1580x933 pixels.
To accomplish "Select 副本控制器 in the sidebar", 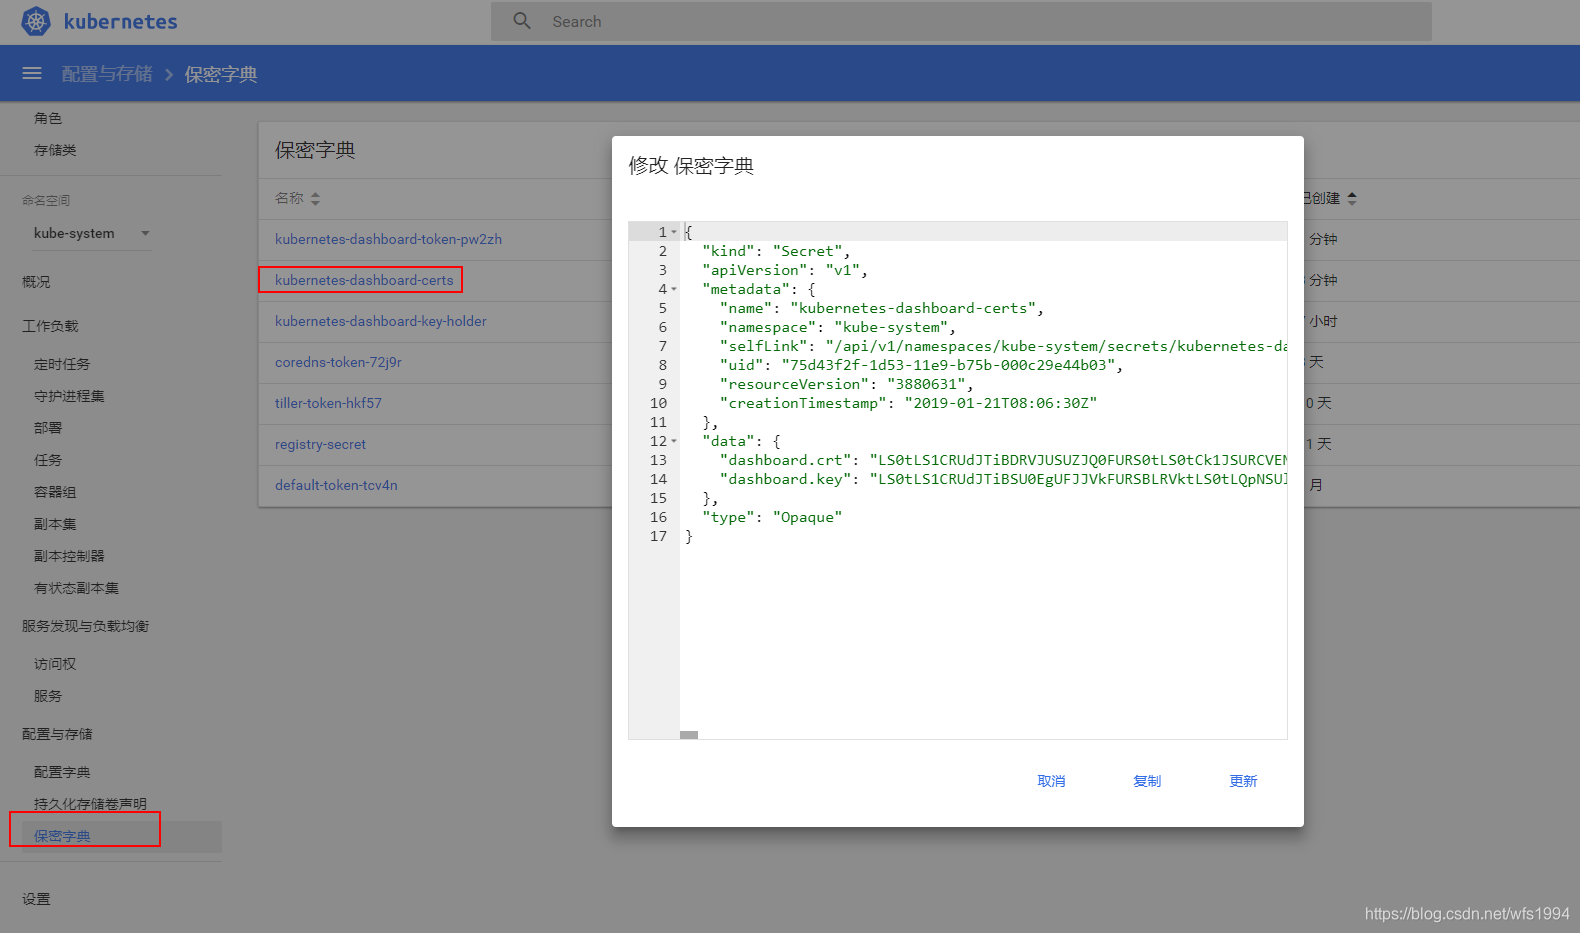I will tap(69, 556).
